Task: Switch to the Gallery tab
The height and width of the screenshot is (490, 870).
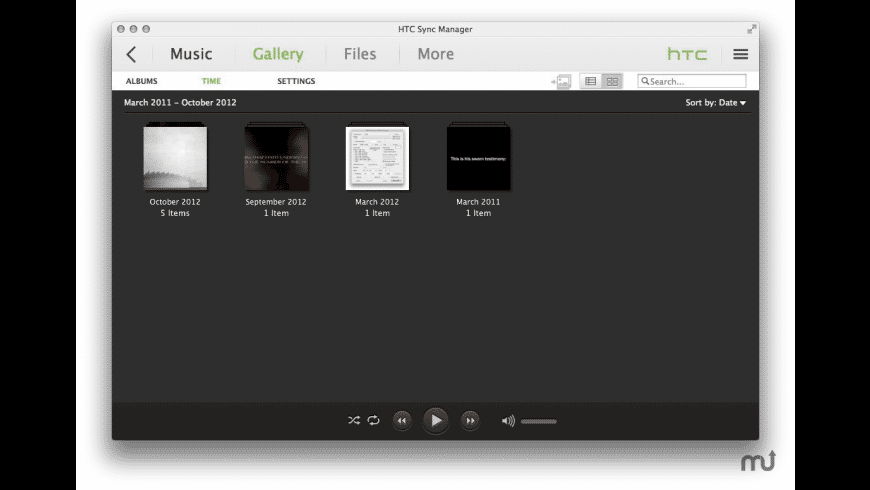Action: pos(278,54)
